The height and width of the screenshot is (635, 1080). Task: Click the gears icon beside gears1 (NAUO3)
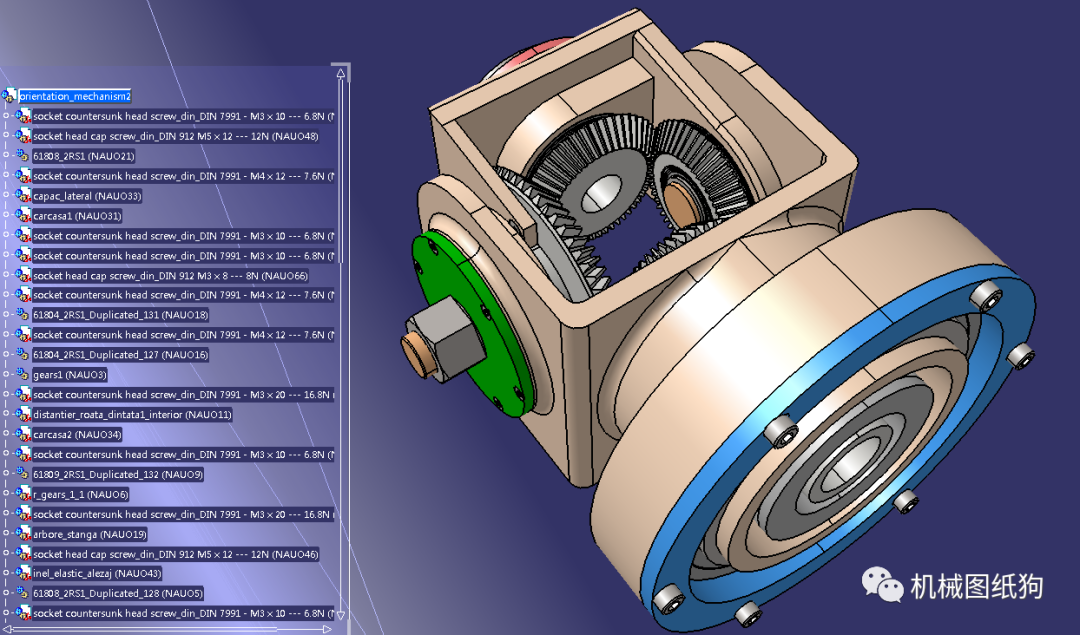tap(23, 375)
